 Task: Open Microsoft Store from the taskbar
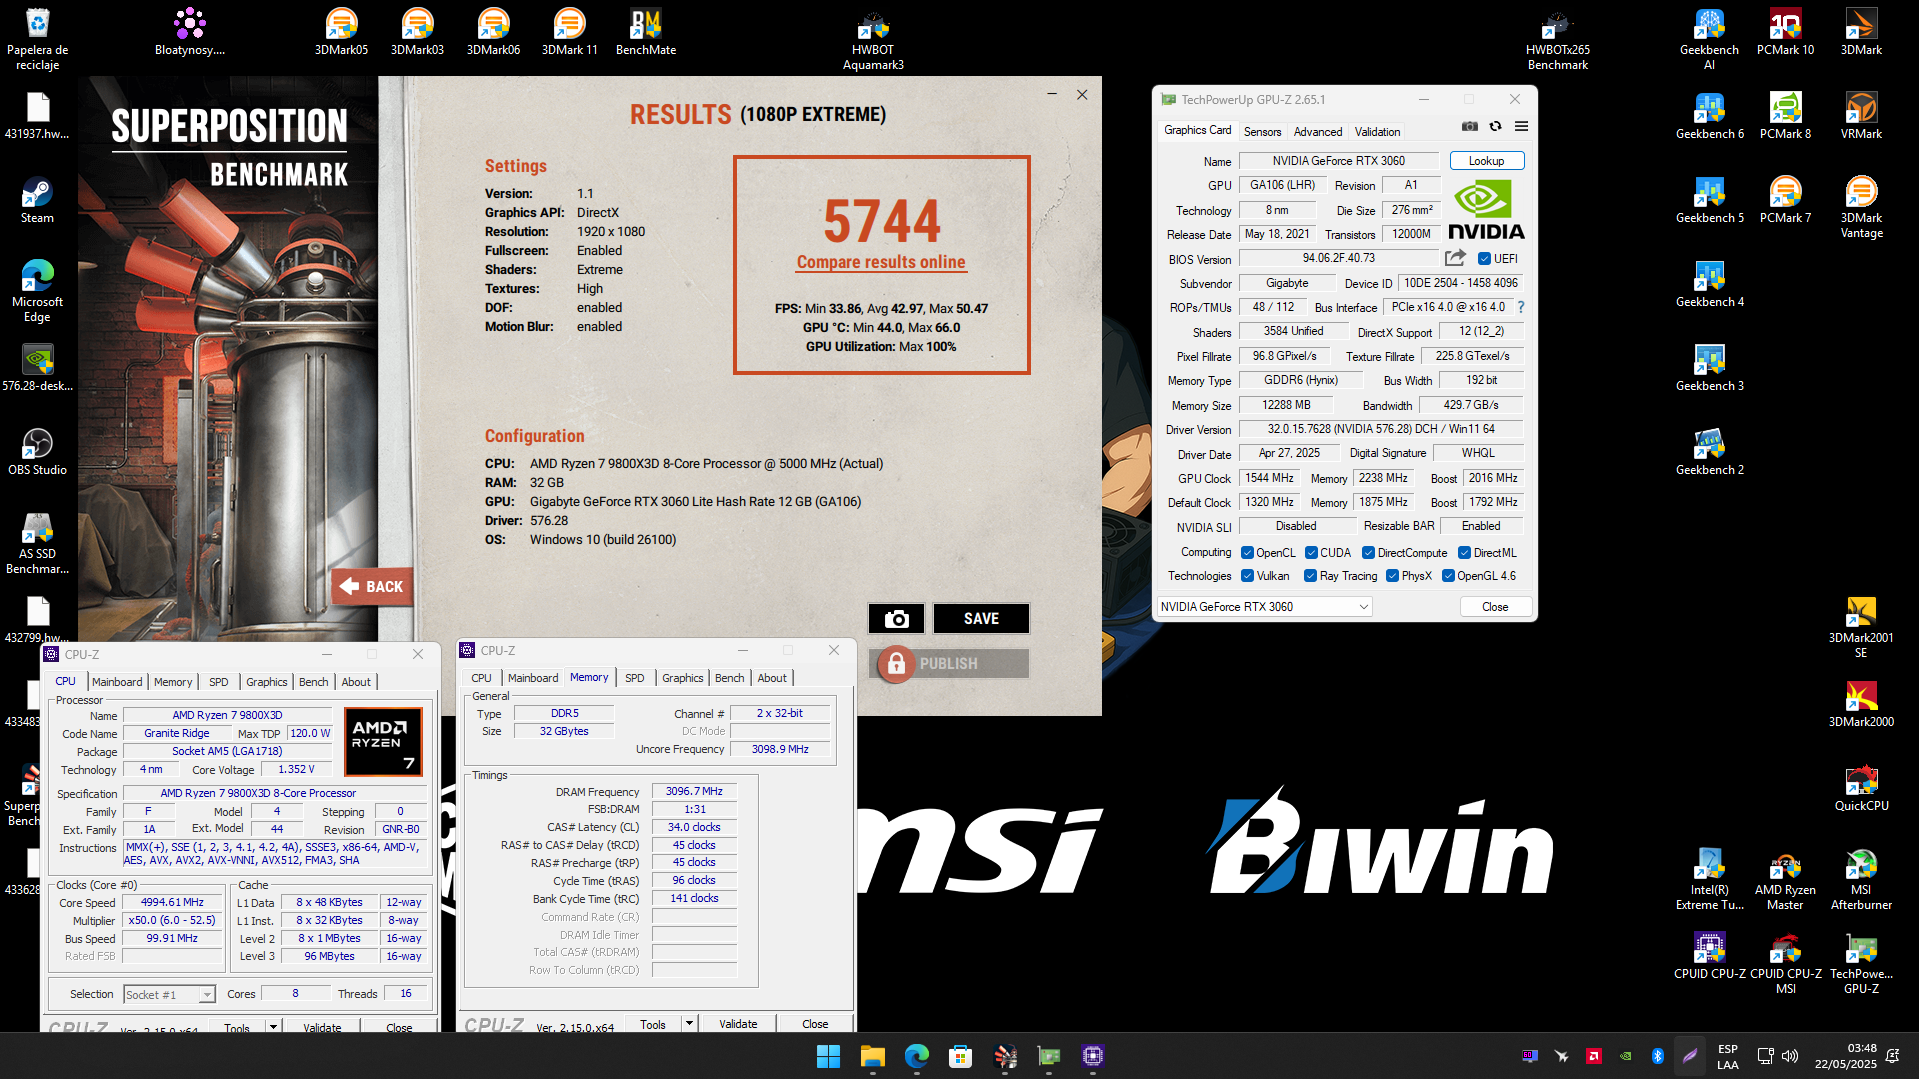[x=960, y=1056]
